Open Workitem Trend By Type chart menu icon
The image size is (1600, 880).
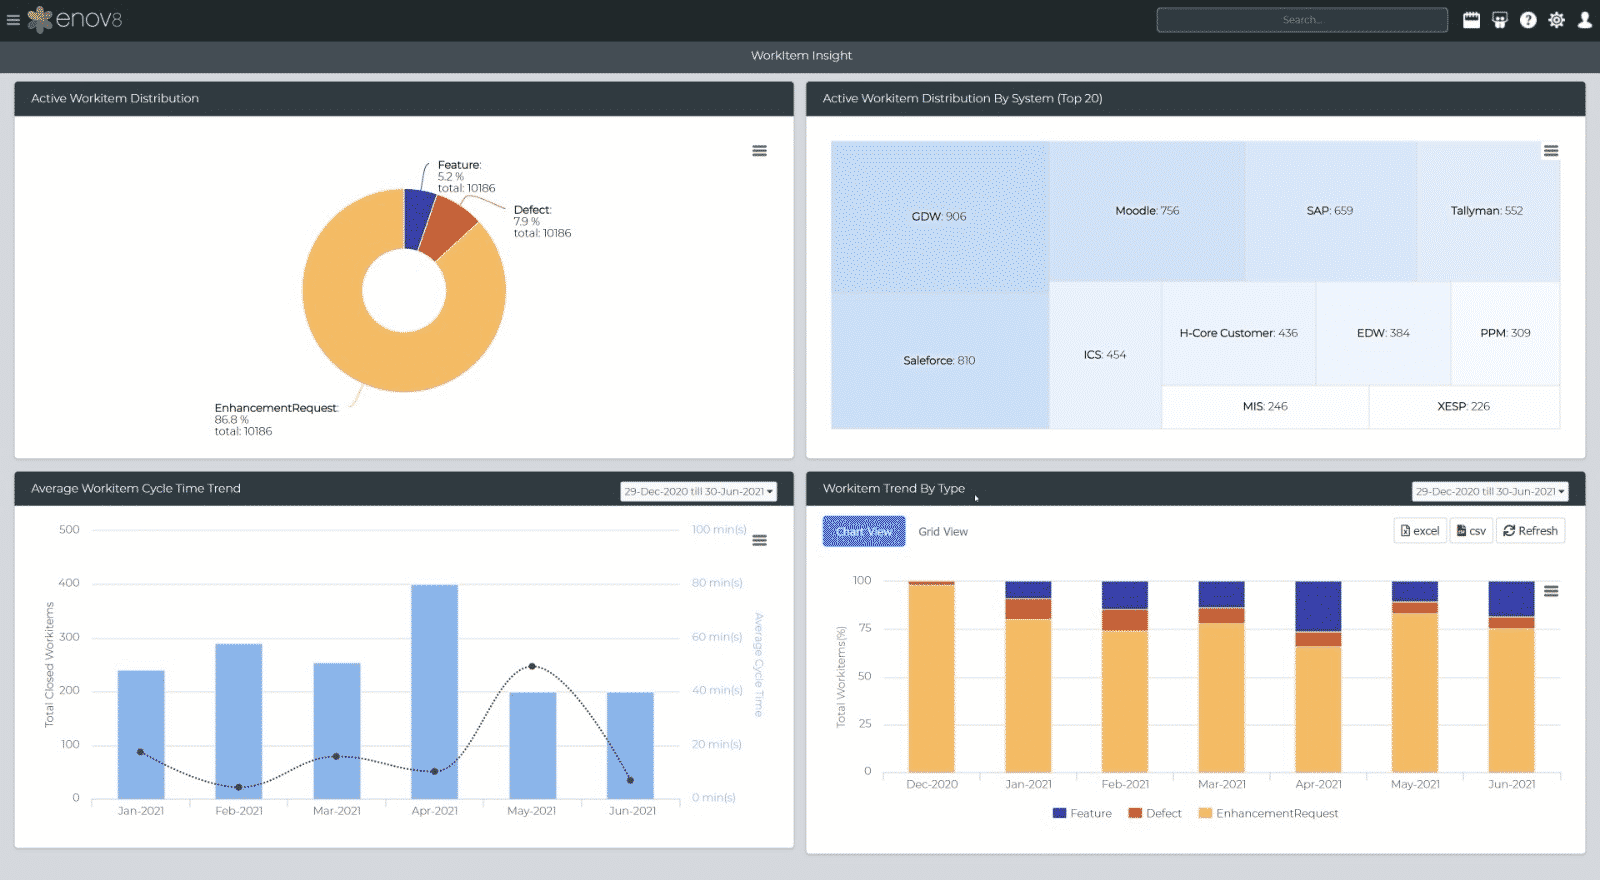[1551, 591]
